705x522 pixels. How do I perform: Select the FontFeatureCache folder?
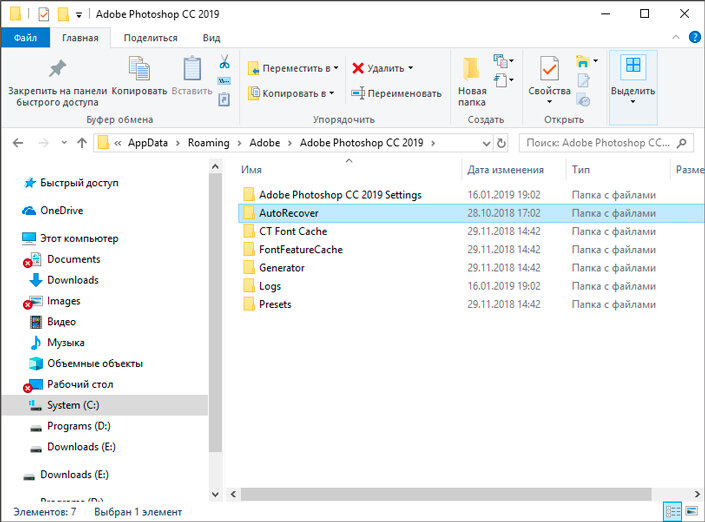tap(293, 250)
